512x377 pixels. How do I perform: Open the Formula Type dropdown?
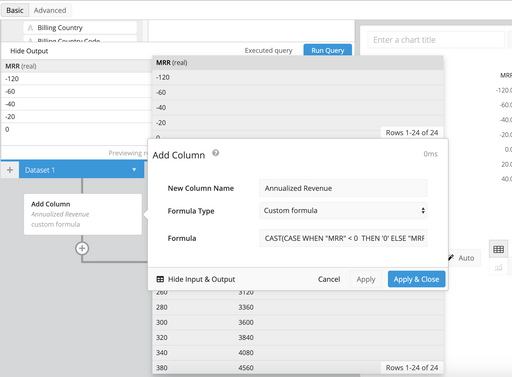pyautogui.click(x=343, y=211)
